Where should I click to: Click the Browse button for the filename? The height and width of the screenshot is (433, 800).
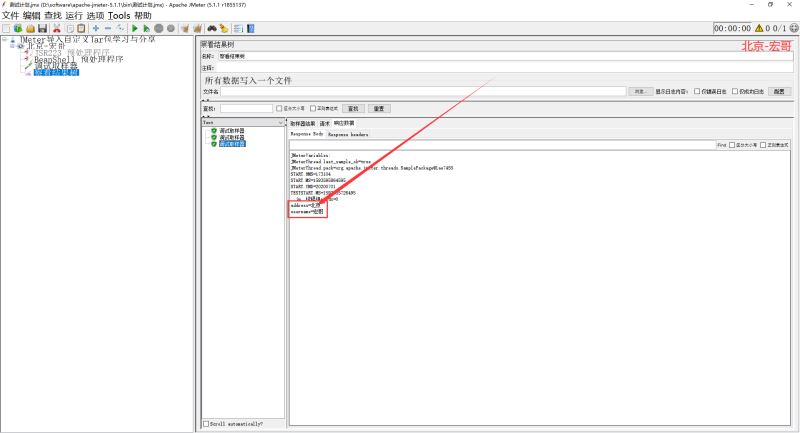pos(640,91)
